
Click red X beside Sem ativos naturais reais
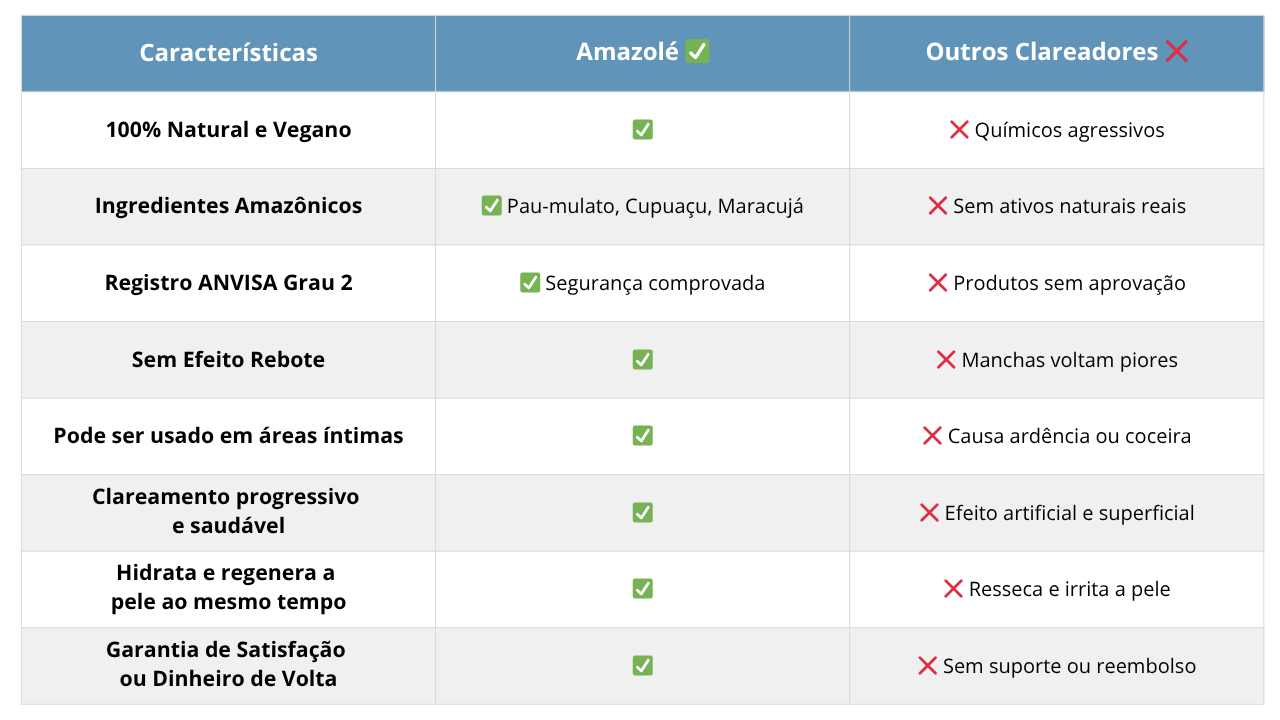pos(938,206)
